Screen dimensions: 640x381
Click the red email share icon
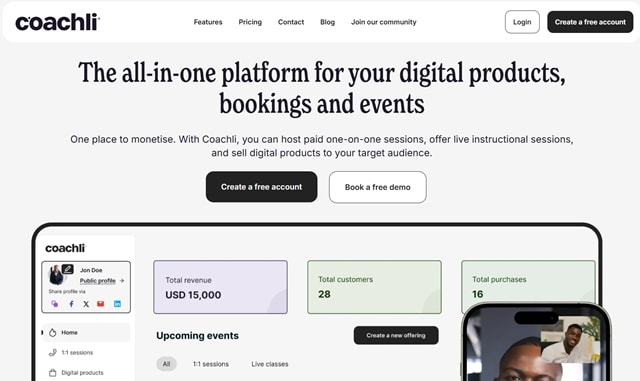100,303
